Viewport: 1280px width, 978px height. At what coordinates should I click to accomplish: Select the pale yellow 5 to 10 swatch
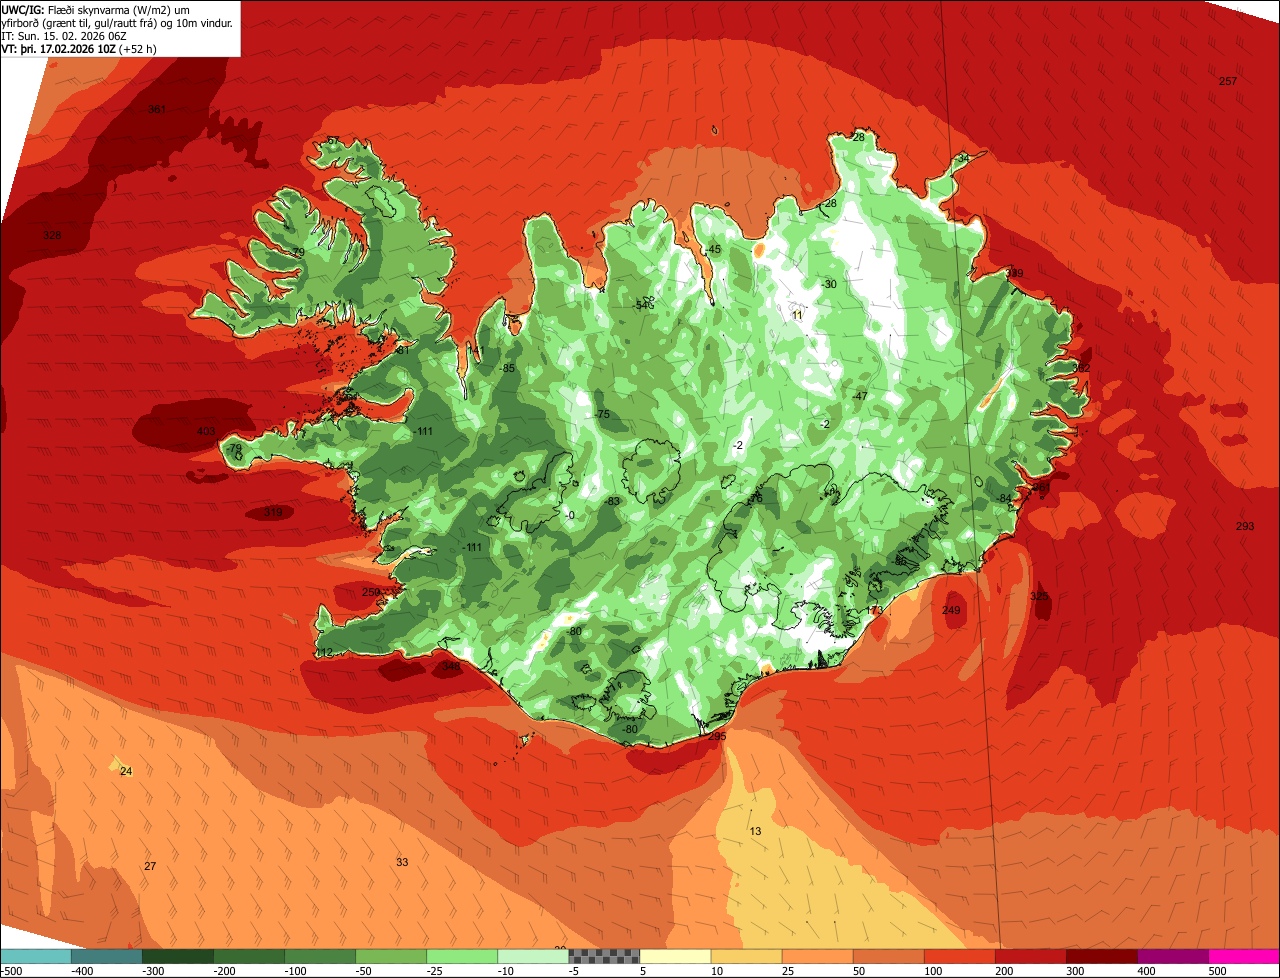(674, 956)
